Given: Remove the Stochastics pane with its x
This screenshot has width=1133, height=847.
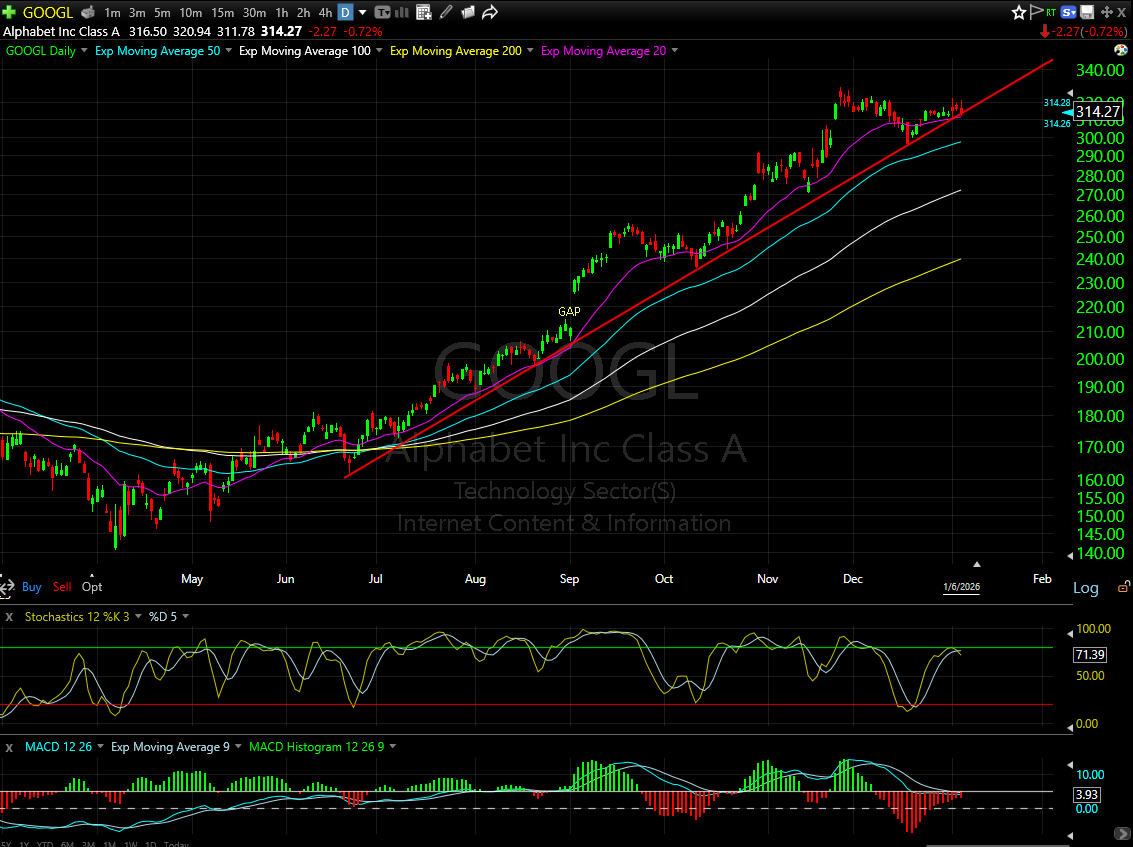Looking at the screenshot, I should tap(9, 617).
